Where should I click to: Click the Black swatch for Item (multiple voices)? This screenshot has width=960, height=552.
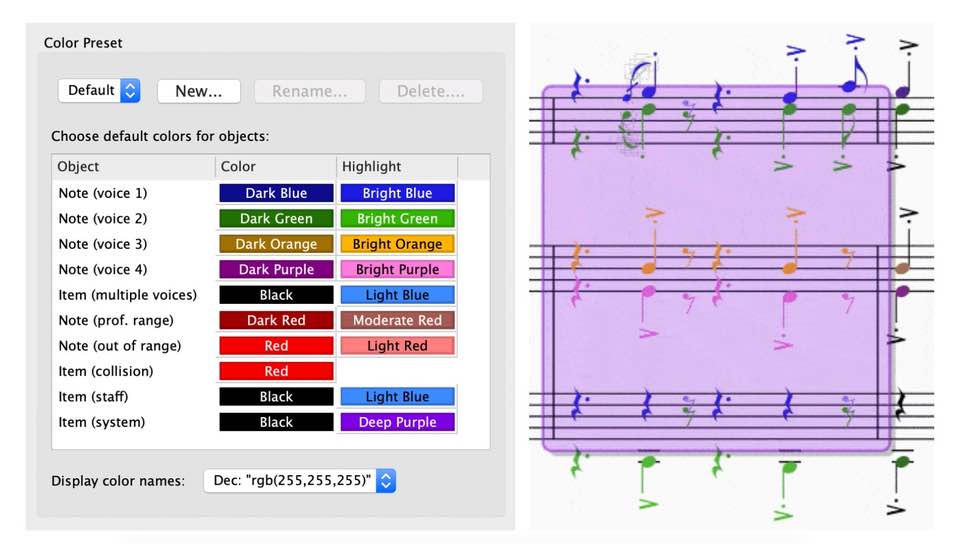[276, 295]
